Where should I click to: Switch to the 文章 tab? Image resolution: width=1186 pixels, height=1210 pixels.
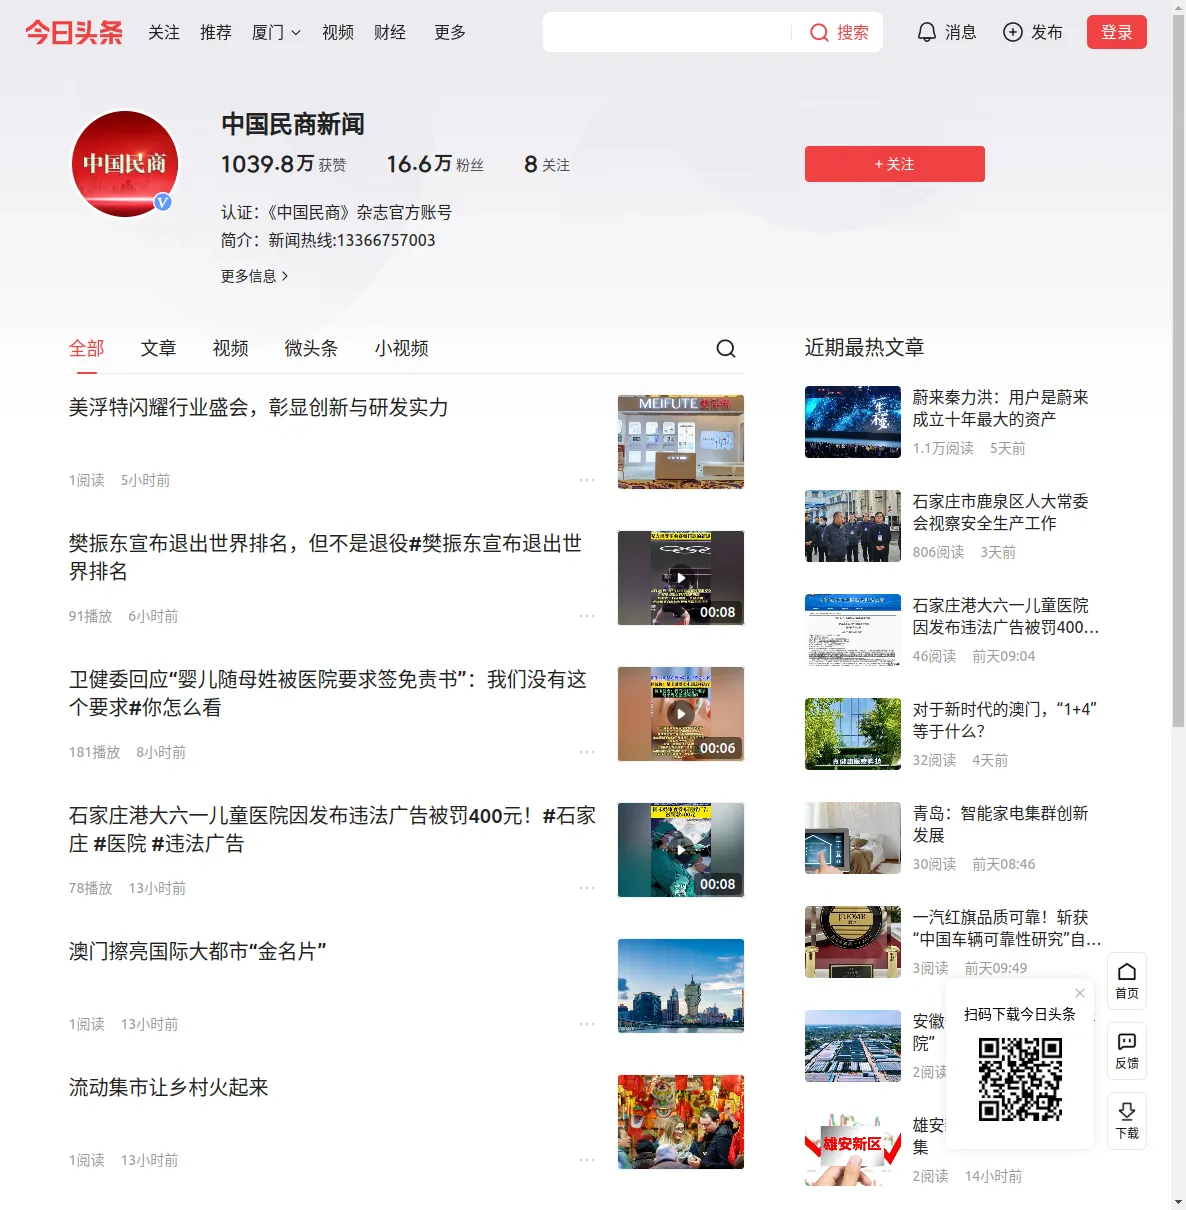[x=159, y=348]
